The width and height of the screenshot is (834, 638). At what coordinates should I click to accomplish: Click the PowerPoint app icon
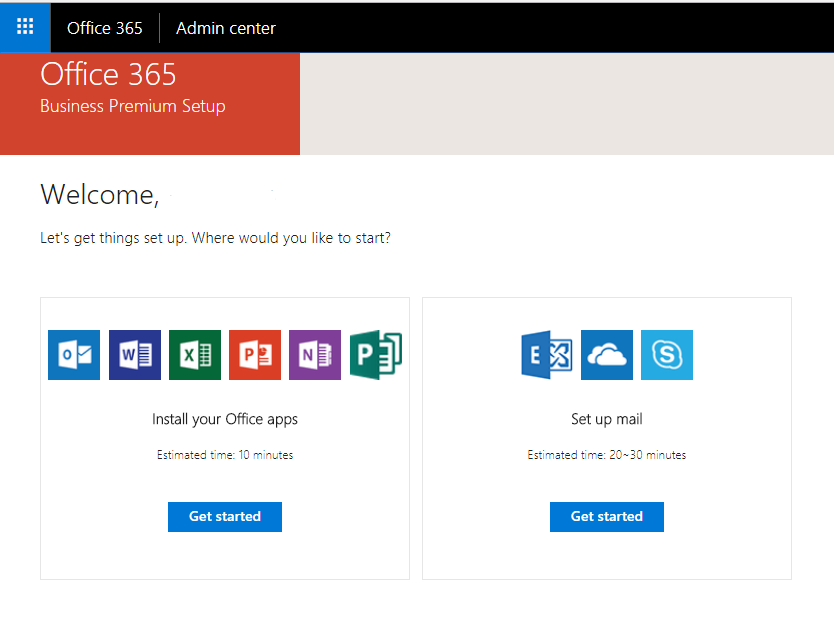(x=255, y=355)
